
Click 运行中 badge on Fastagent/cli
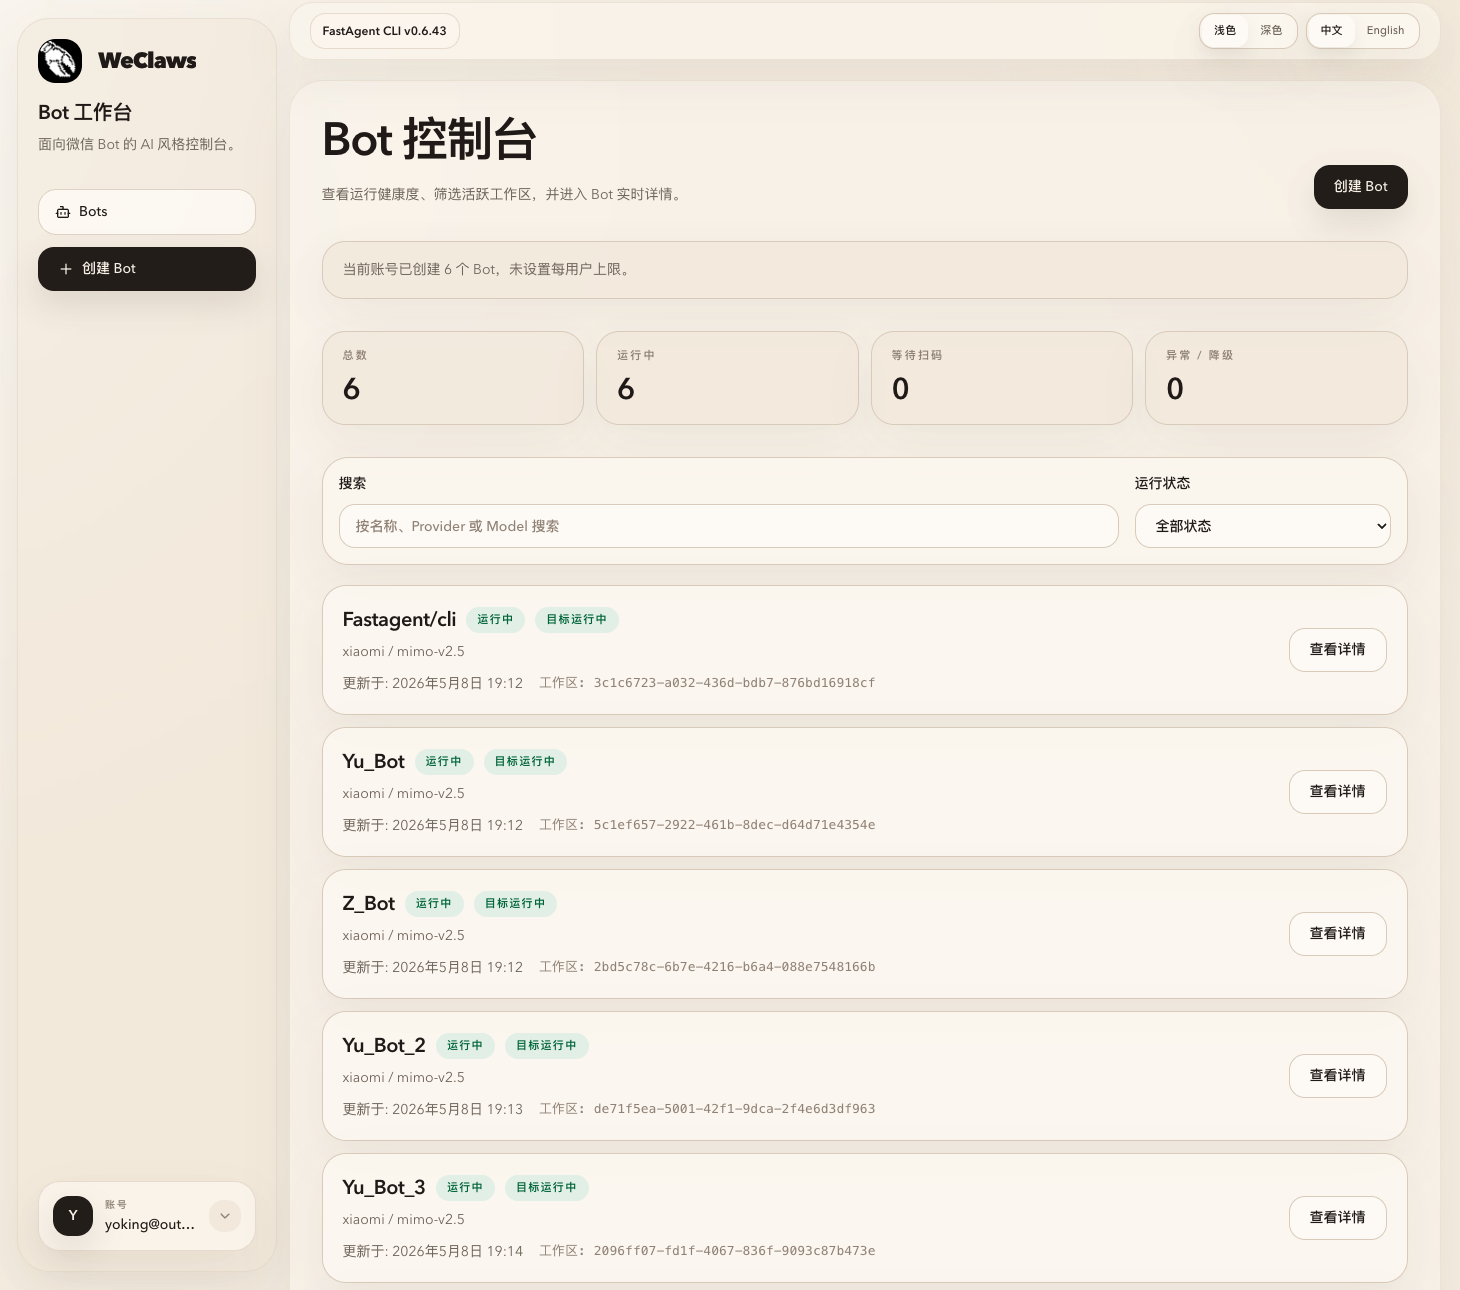pyautogui.click(x=495, y=620)
